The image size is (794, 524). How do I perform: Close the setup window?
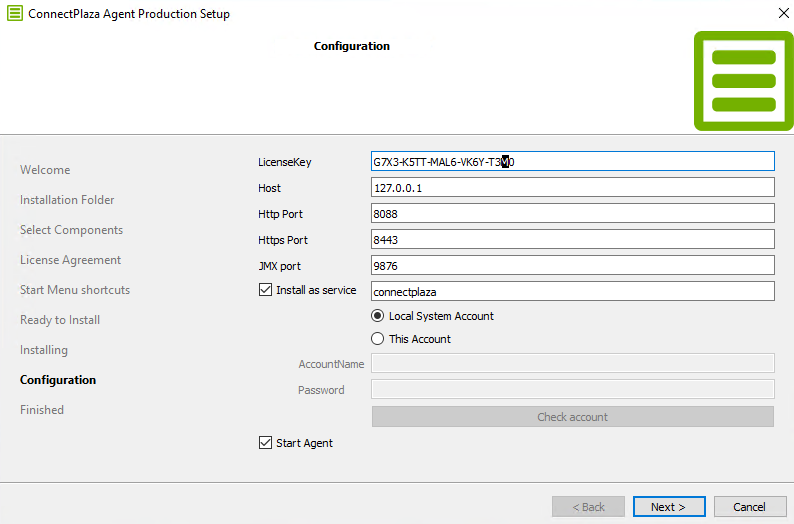point(783,13)
